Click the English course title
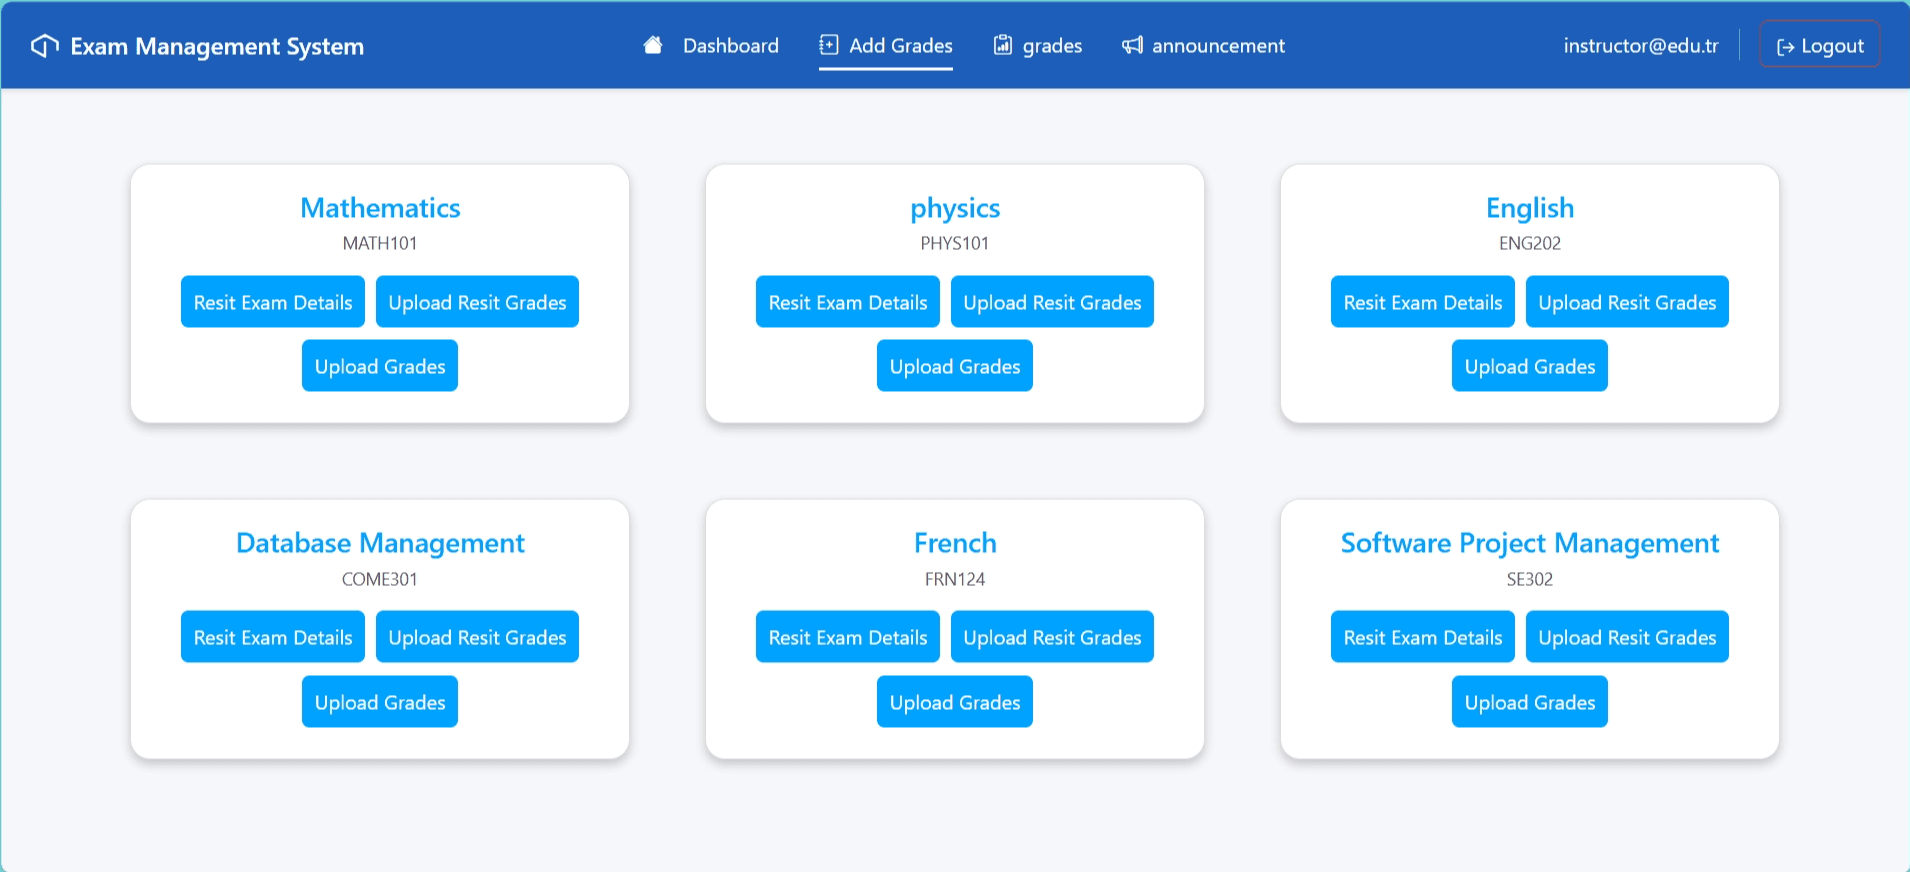The height and width of the screenshot is (872, 1910). click(1530, 209)
